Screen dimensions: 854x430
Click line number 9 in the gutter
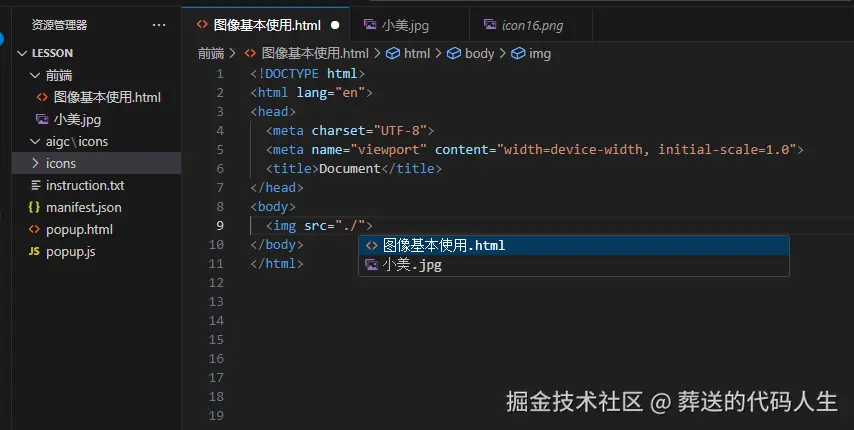tap(219, 225)
